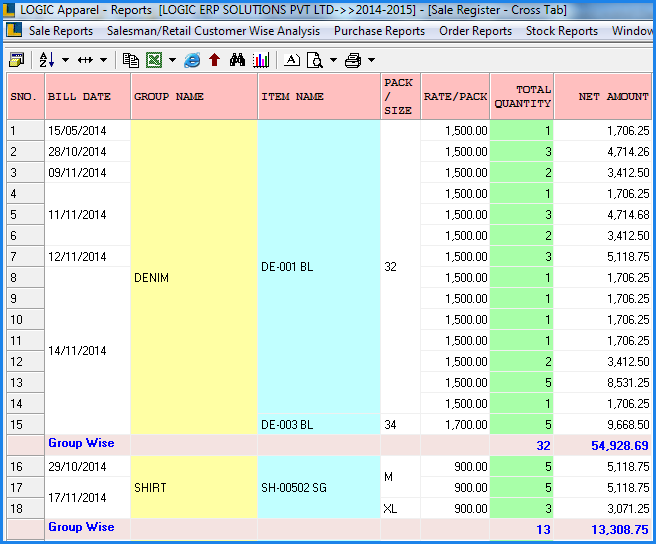Open the Window menu
Image resolution: width=656 pixels, height=544 pixels.
click(632, 31)
